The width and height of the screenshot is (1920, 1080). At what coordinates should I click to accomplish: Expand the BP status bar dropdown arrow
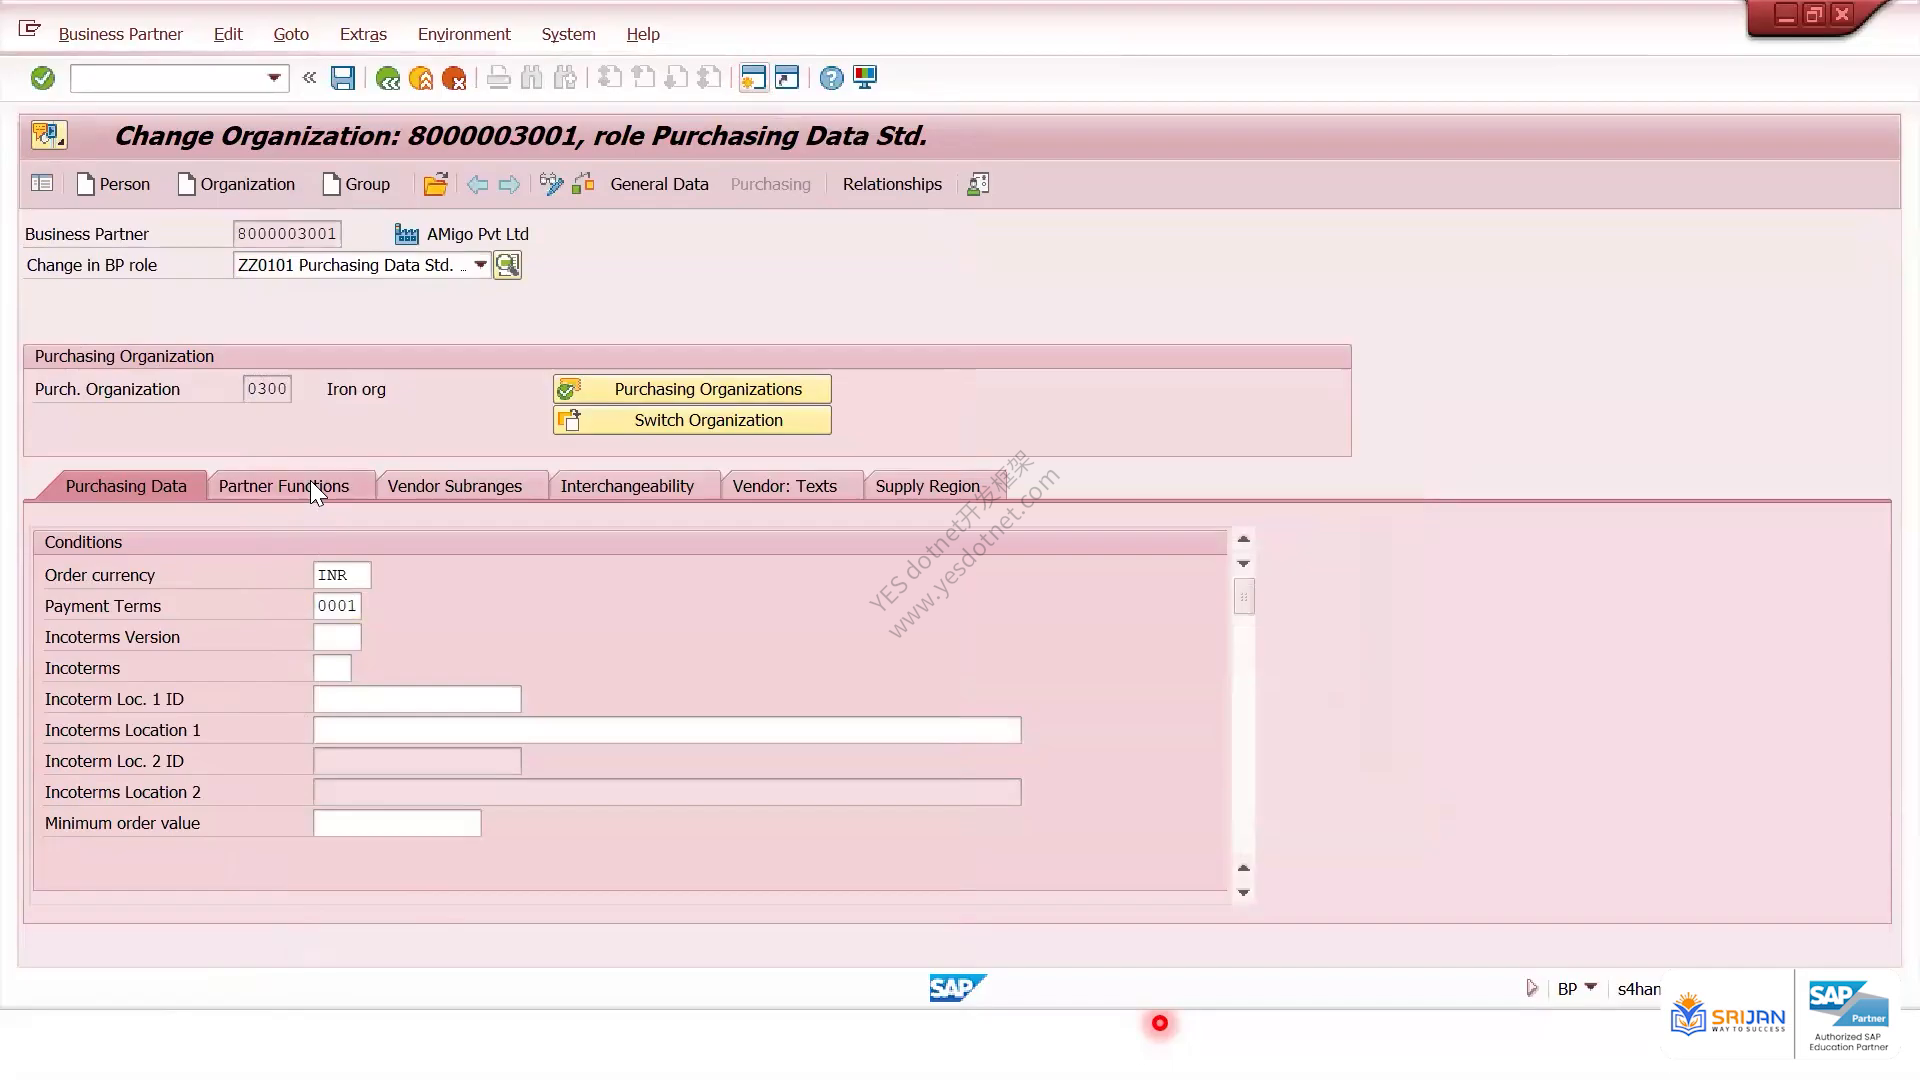pos(1591,988)
